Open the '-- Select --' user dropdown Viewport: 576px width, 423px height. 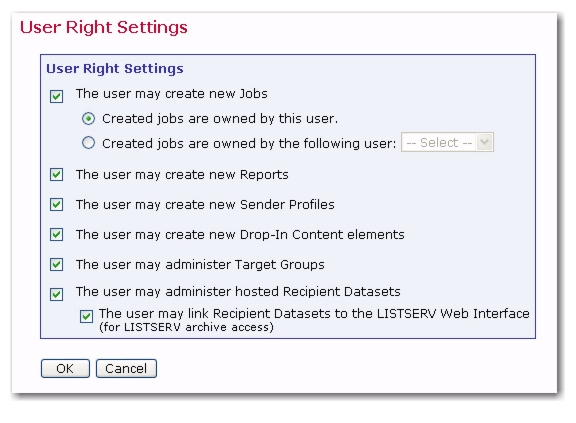tap(447, 142)
